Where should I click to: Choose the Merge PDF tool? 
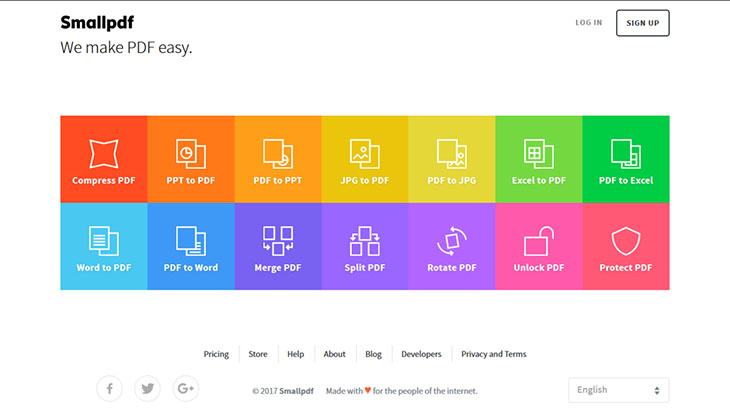278,246
